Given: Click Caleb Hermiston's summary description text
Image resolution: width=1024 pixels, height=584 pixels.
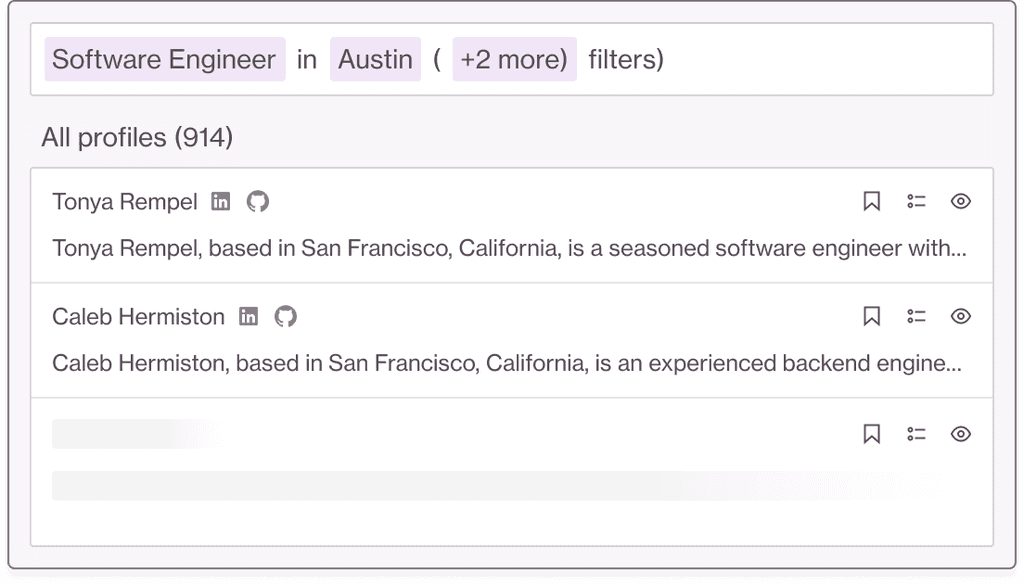Looking at the screenshot, I should [x=507, y=363].
